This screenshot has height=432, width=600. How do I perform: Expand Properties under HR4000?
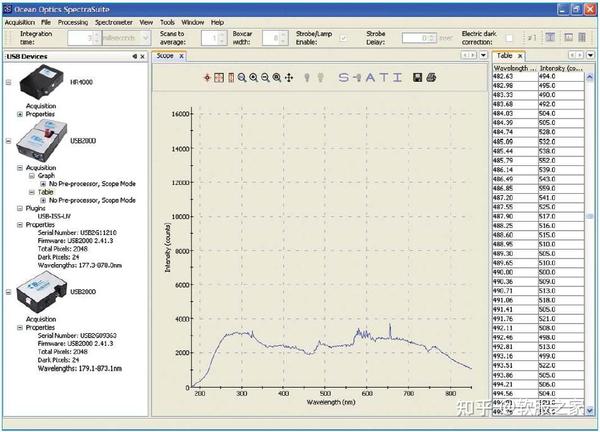click(20, 114)
